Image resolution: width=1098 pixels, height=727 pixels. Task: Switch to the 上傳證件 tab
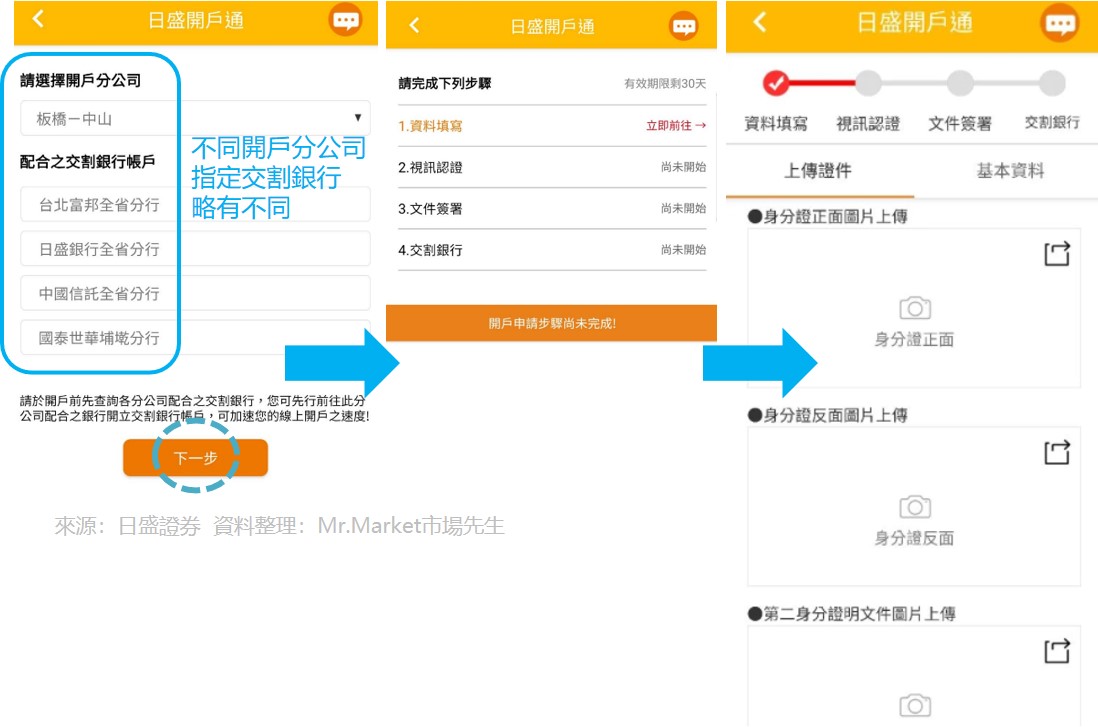[x=819, y=170]
